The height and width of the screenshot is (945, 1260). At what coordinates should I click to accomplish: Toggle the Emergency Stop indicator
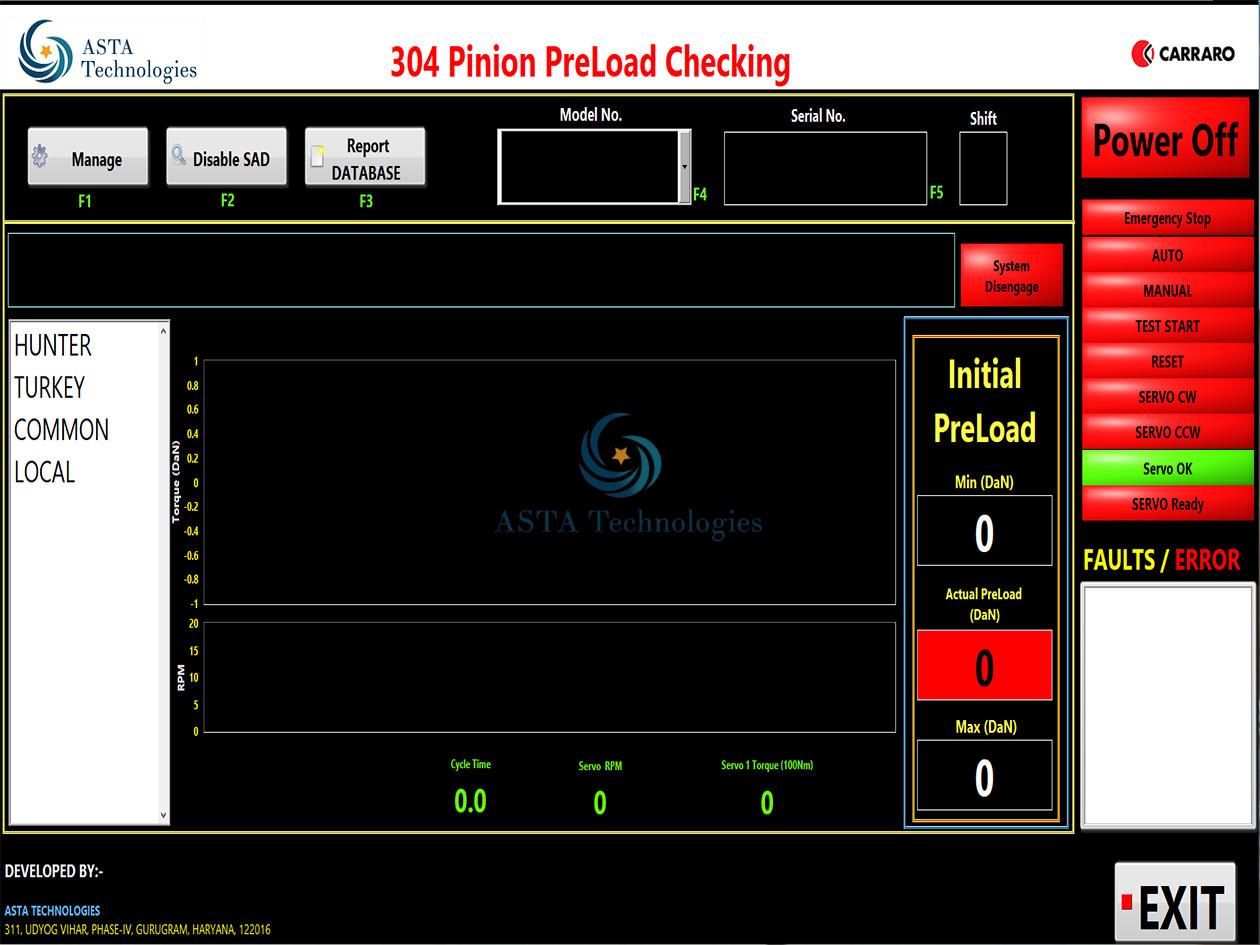pos(1167,219)
